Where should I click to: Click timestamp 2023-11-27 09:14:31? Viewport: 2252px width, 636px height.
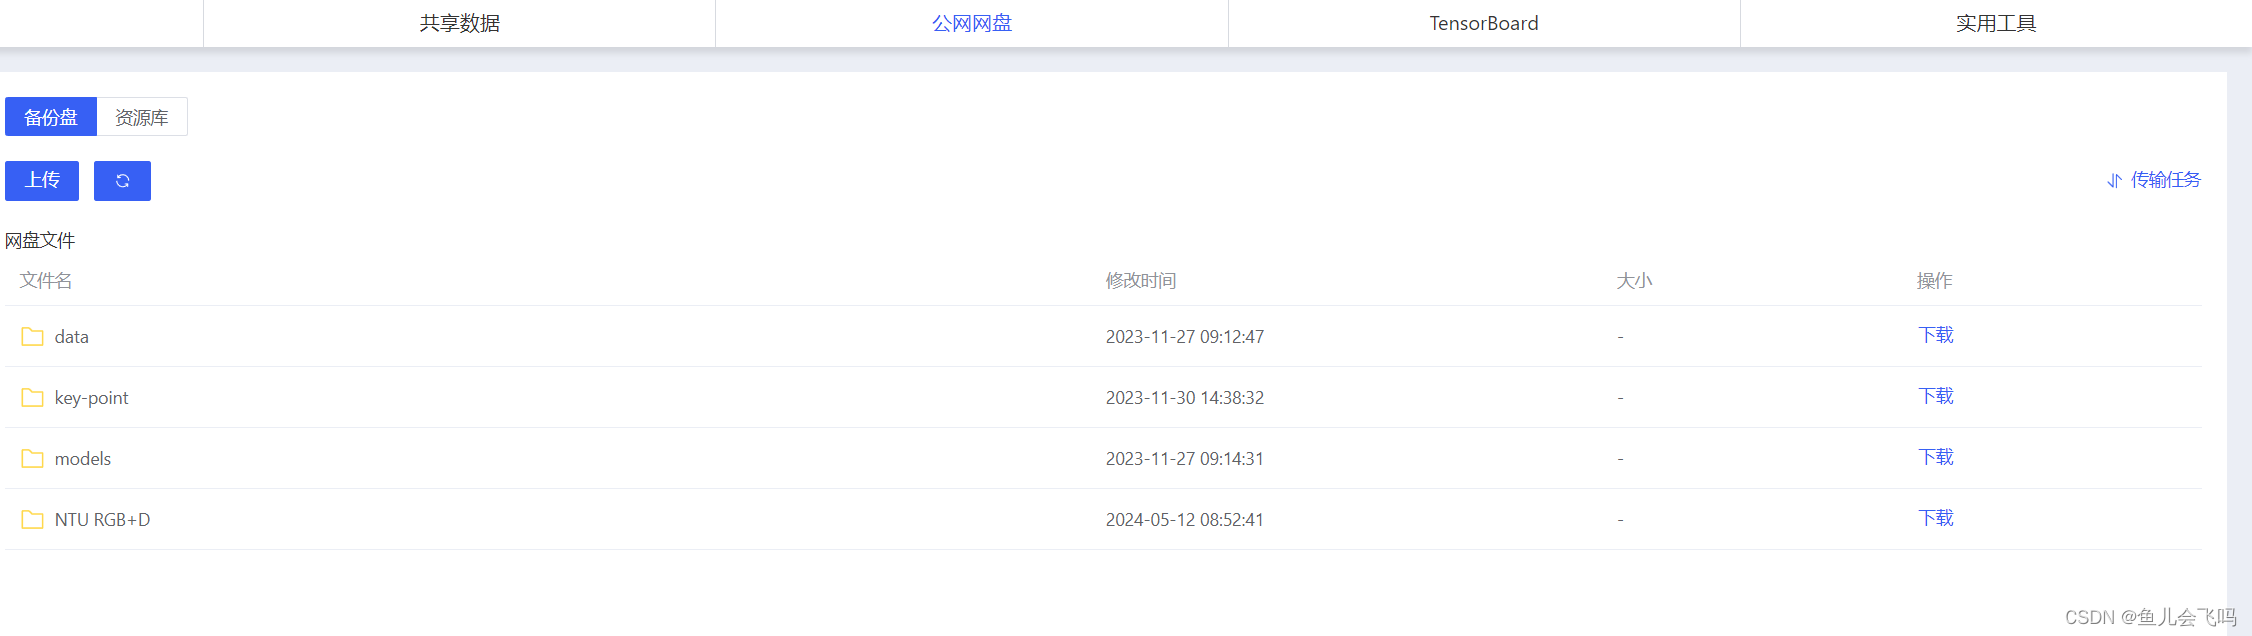point(1185,459)
